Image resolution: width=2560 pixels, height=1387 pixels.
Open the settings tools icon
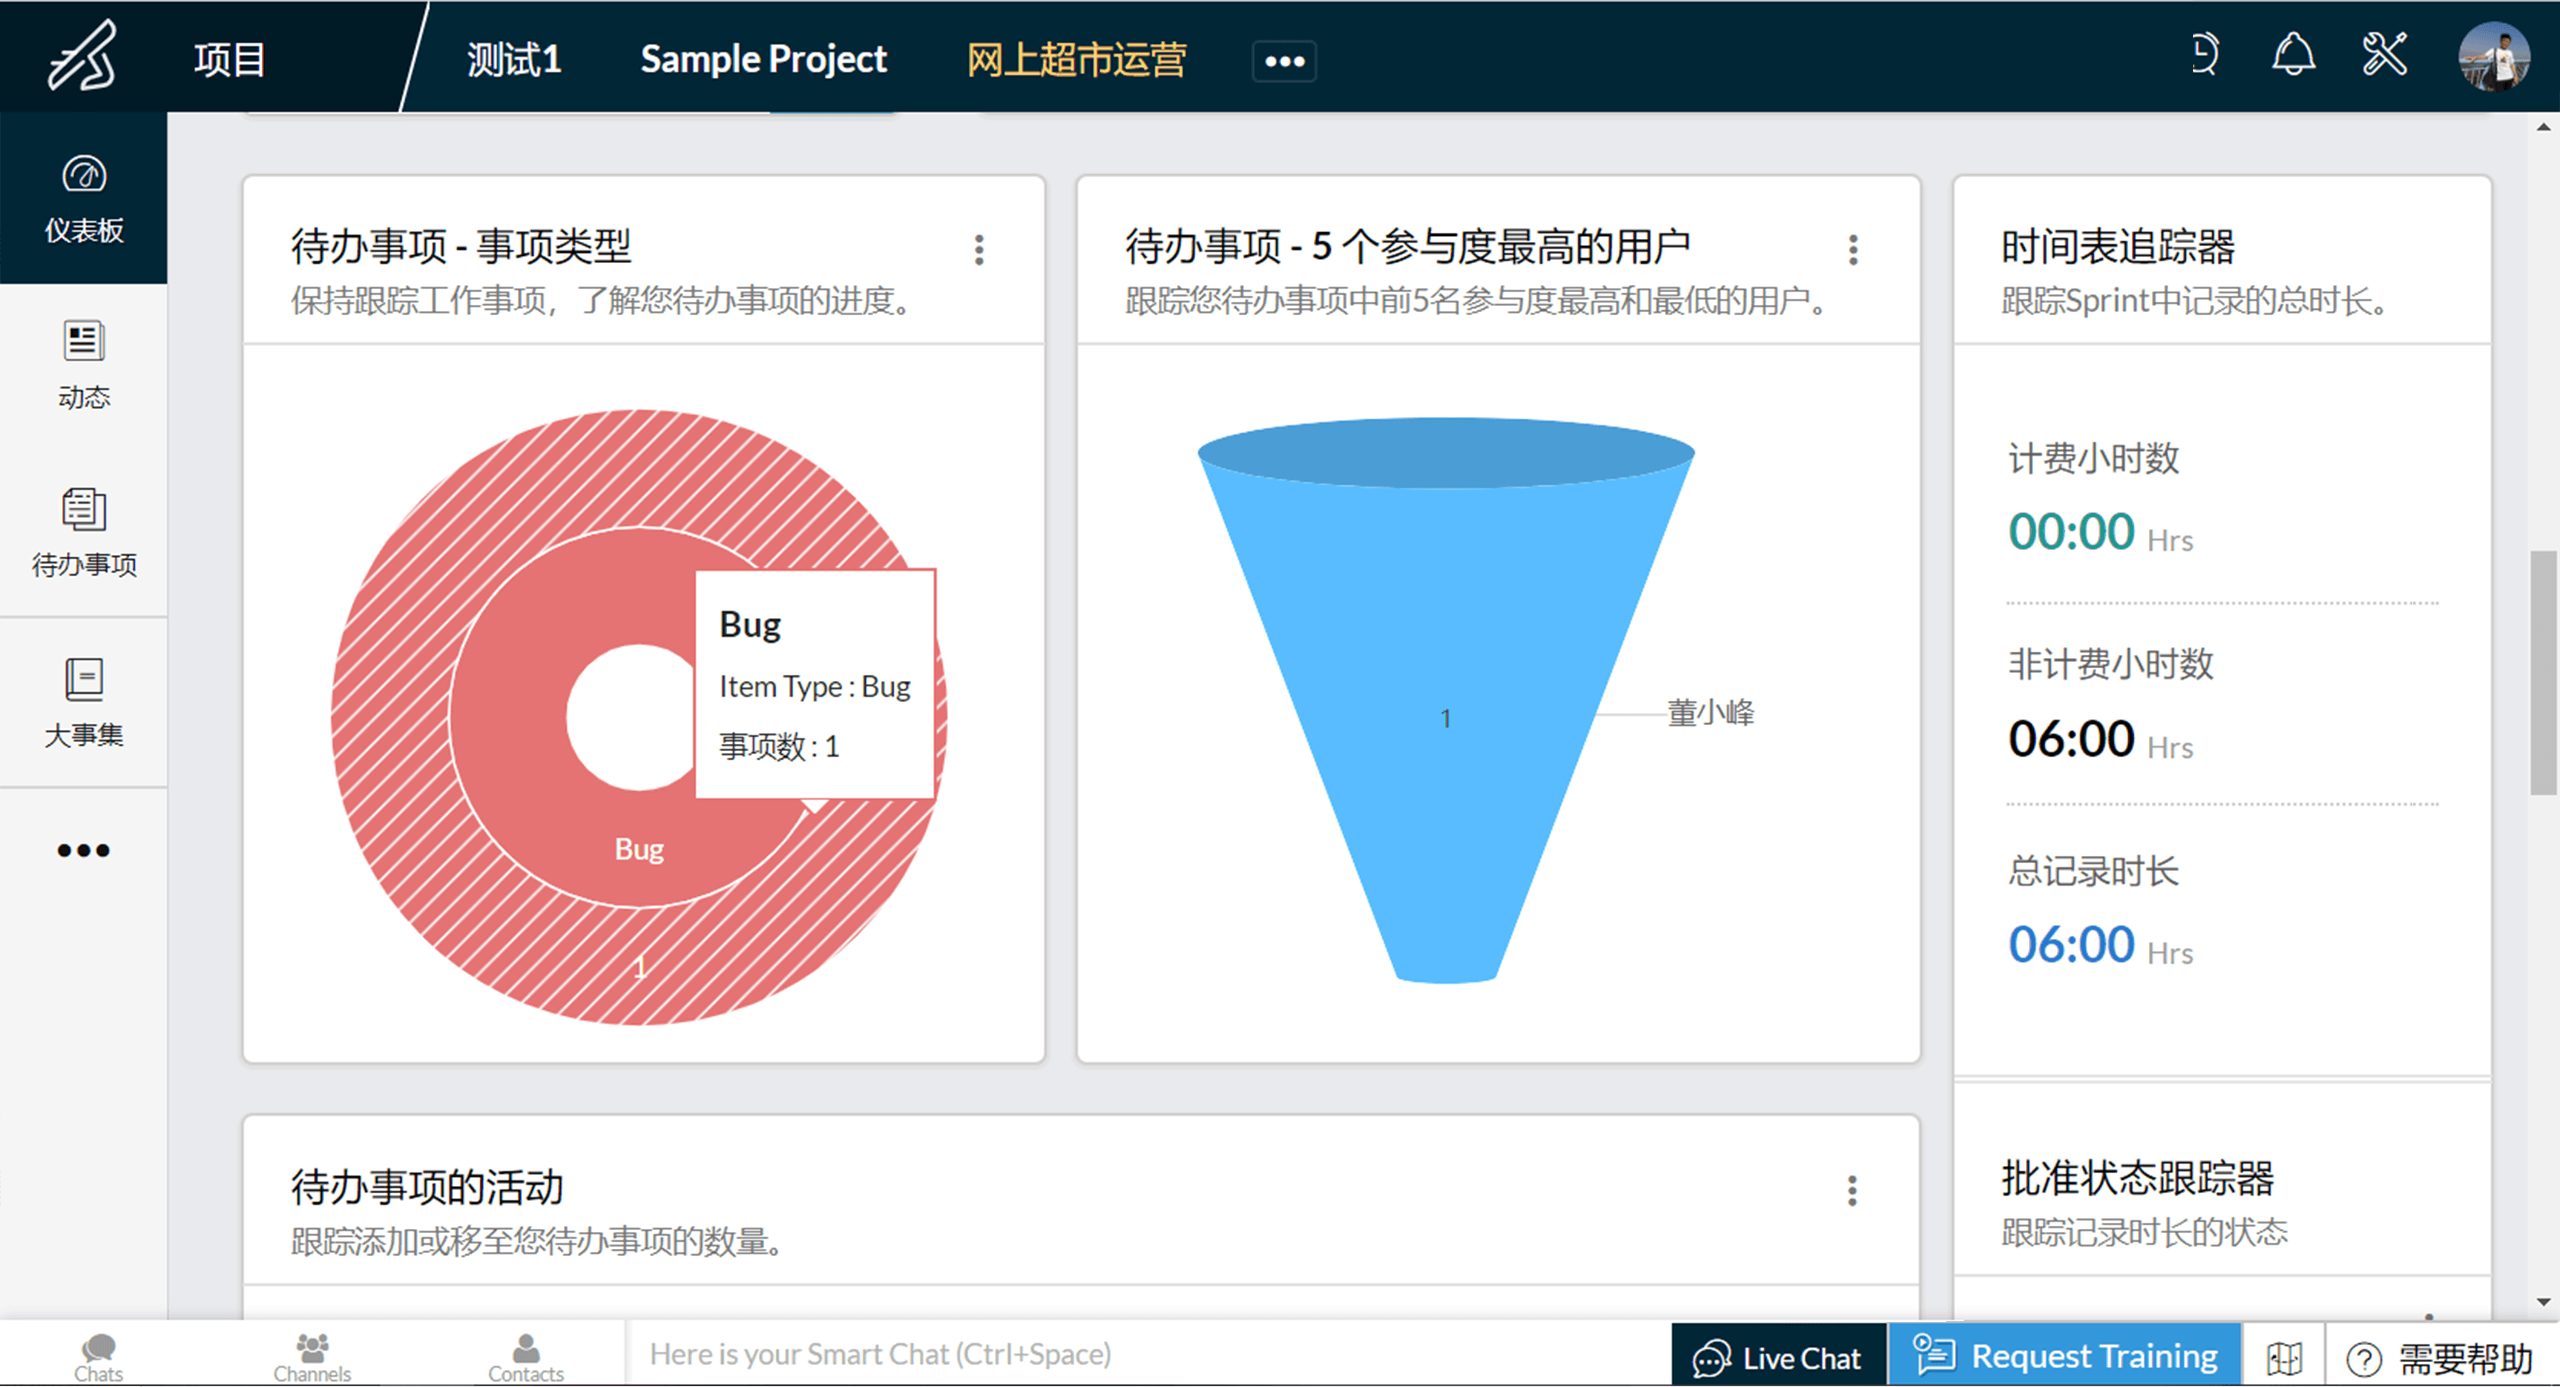click(2384, 54)
